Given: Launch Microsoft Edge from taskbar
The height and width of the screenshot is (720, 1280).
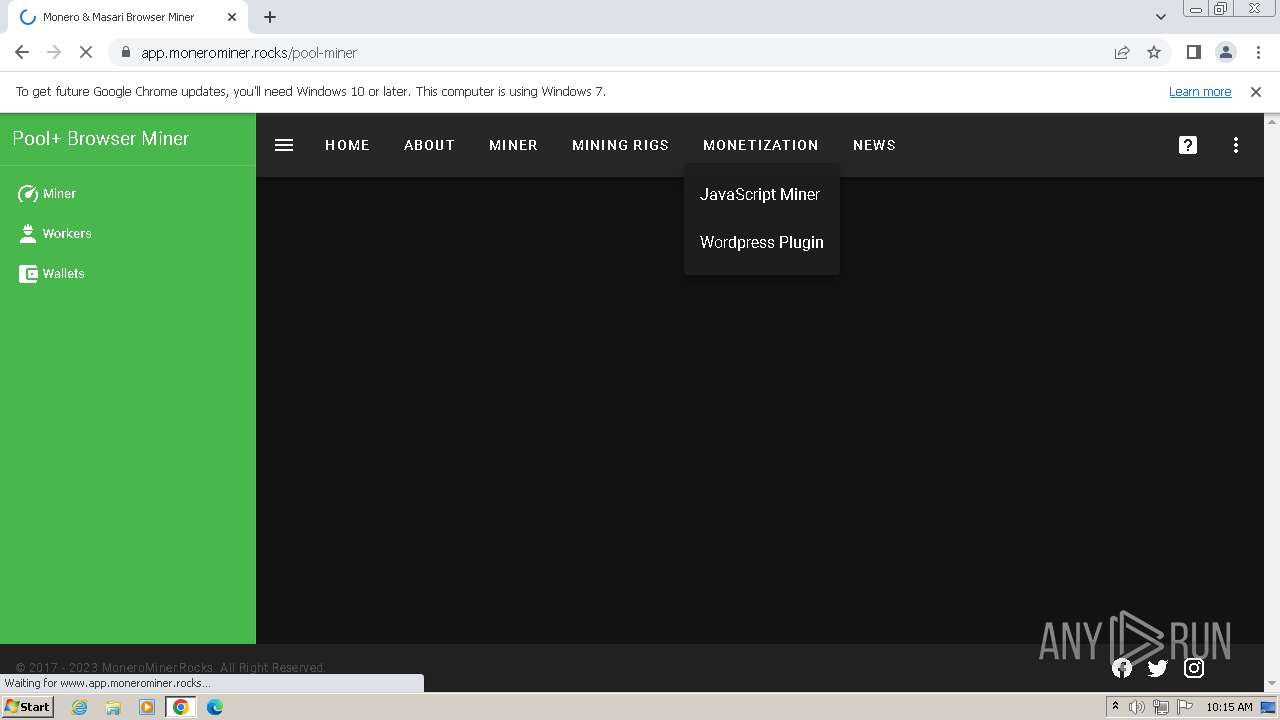Looking at the screenshot, I should (215, 707).
